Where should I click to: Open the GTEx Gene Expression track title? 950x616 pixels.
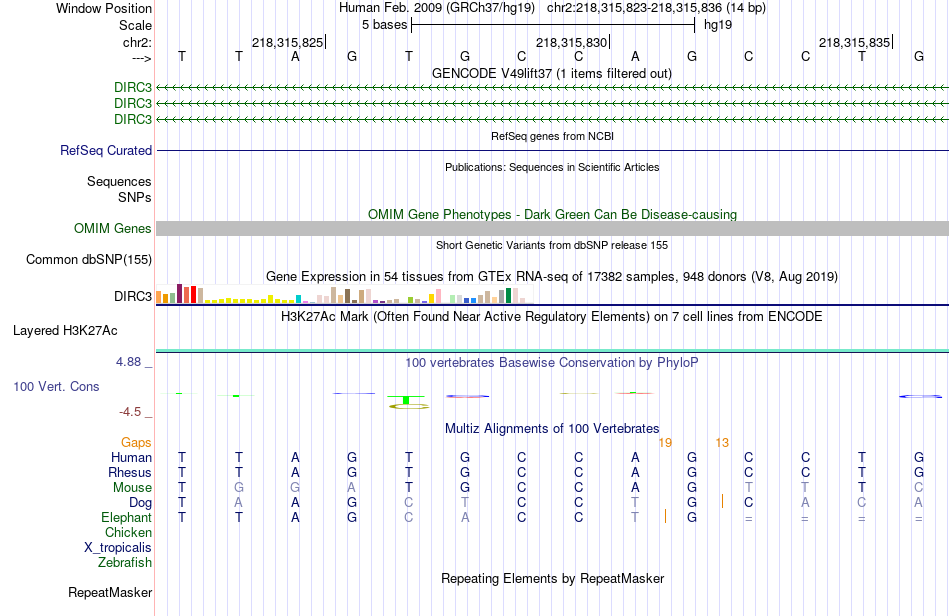[552, 277]
